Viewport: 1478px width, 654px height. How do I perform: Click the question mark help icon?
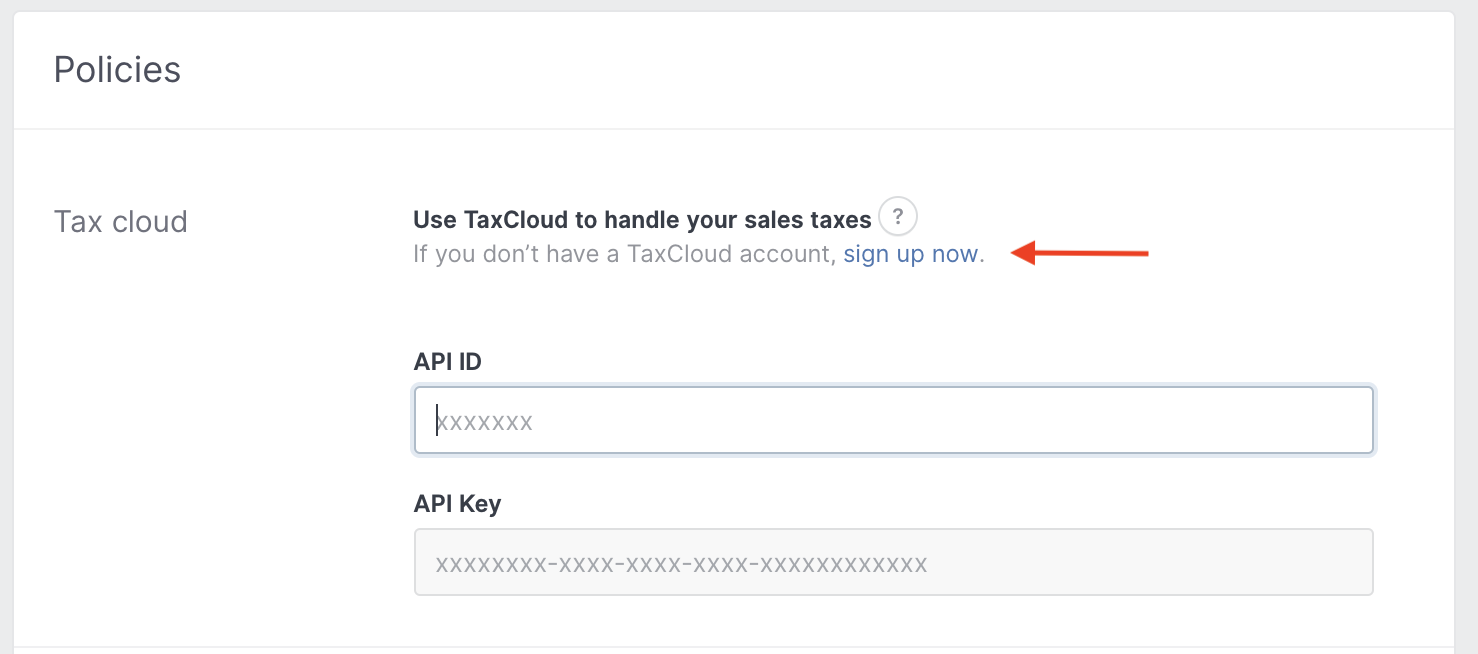click(898, 216)
